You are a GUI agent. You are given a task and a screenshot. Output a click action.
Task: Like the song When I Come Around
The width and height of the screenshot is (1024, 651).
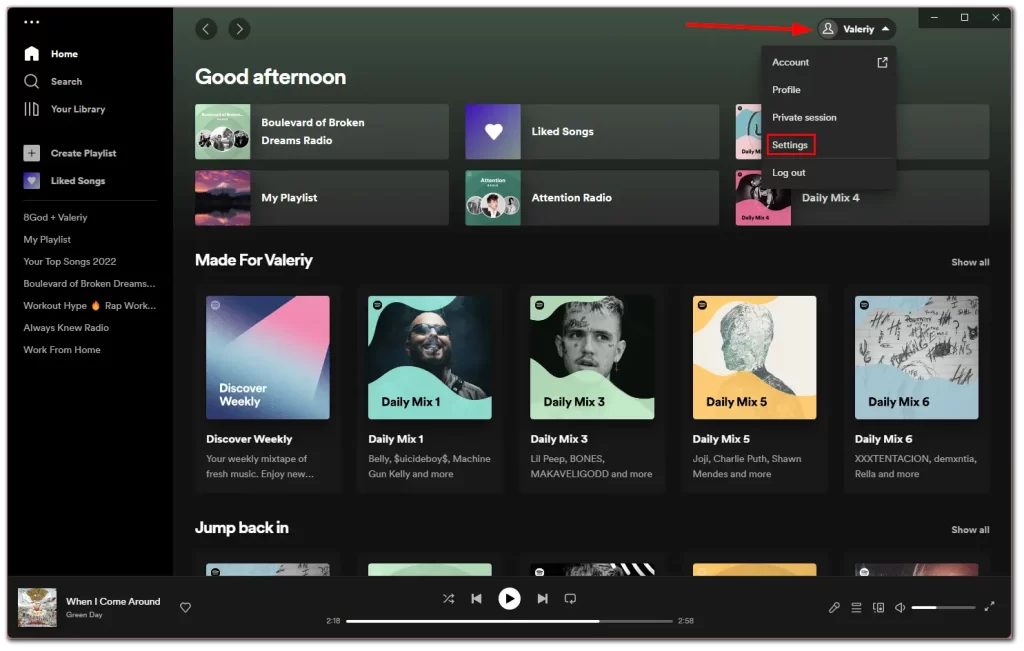pos(185,608)
